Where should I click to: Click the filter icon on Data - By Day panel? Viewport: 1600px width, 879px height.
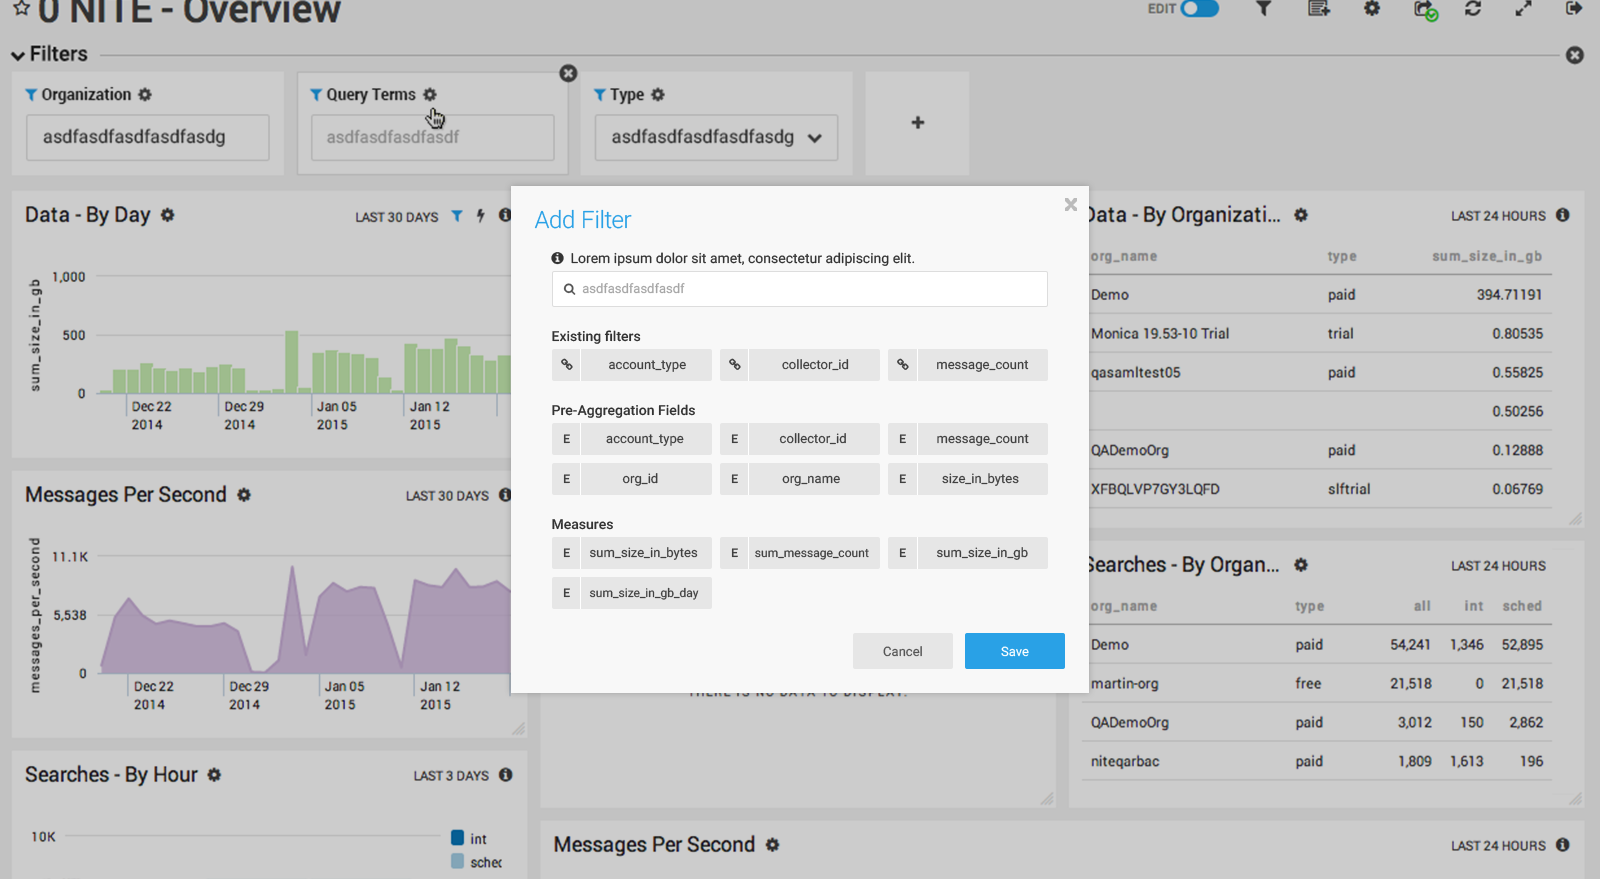pyautogui.click(x=457, y=216)
